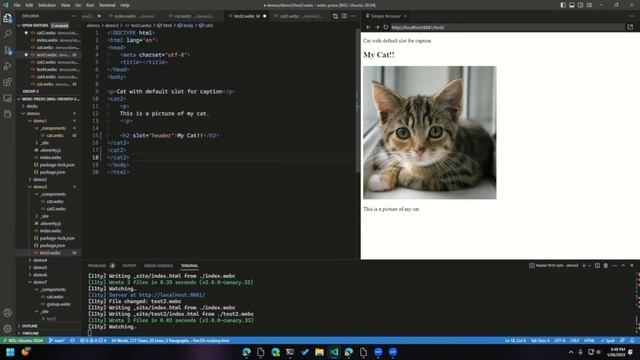Click line and column indicator in status bar
The image size is (640, 360).
pyautogui.click(x=515, y=340)
